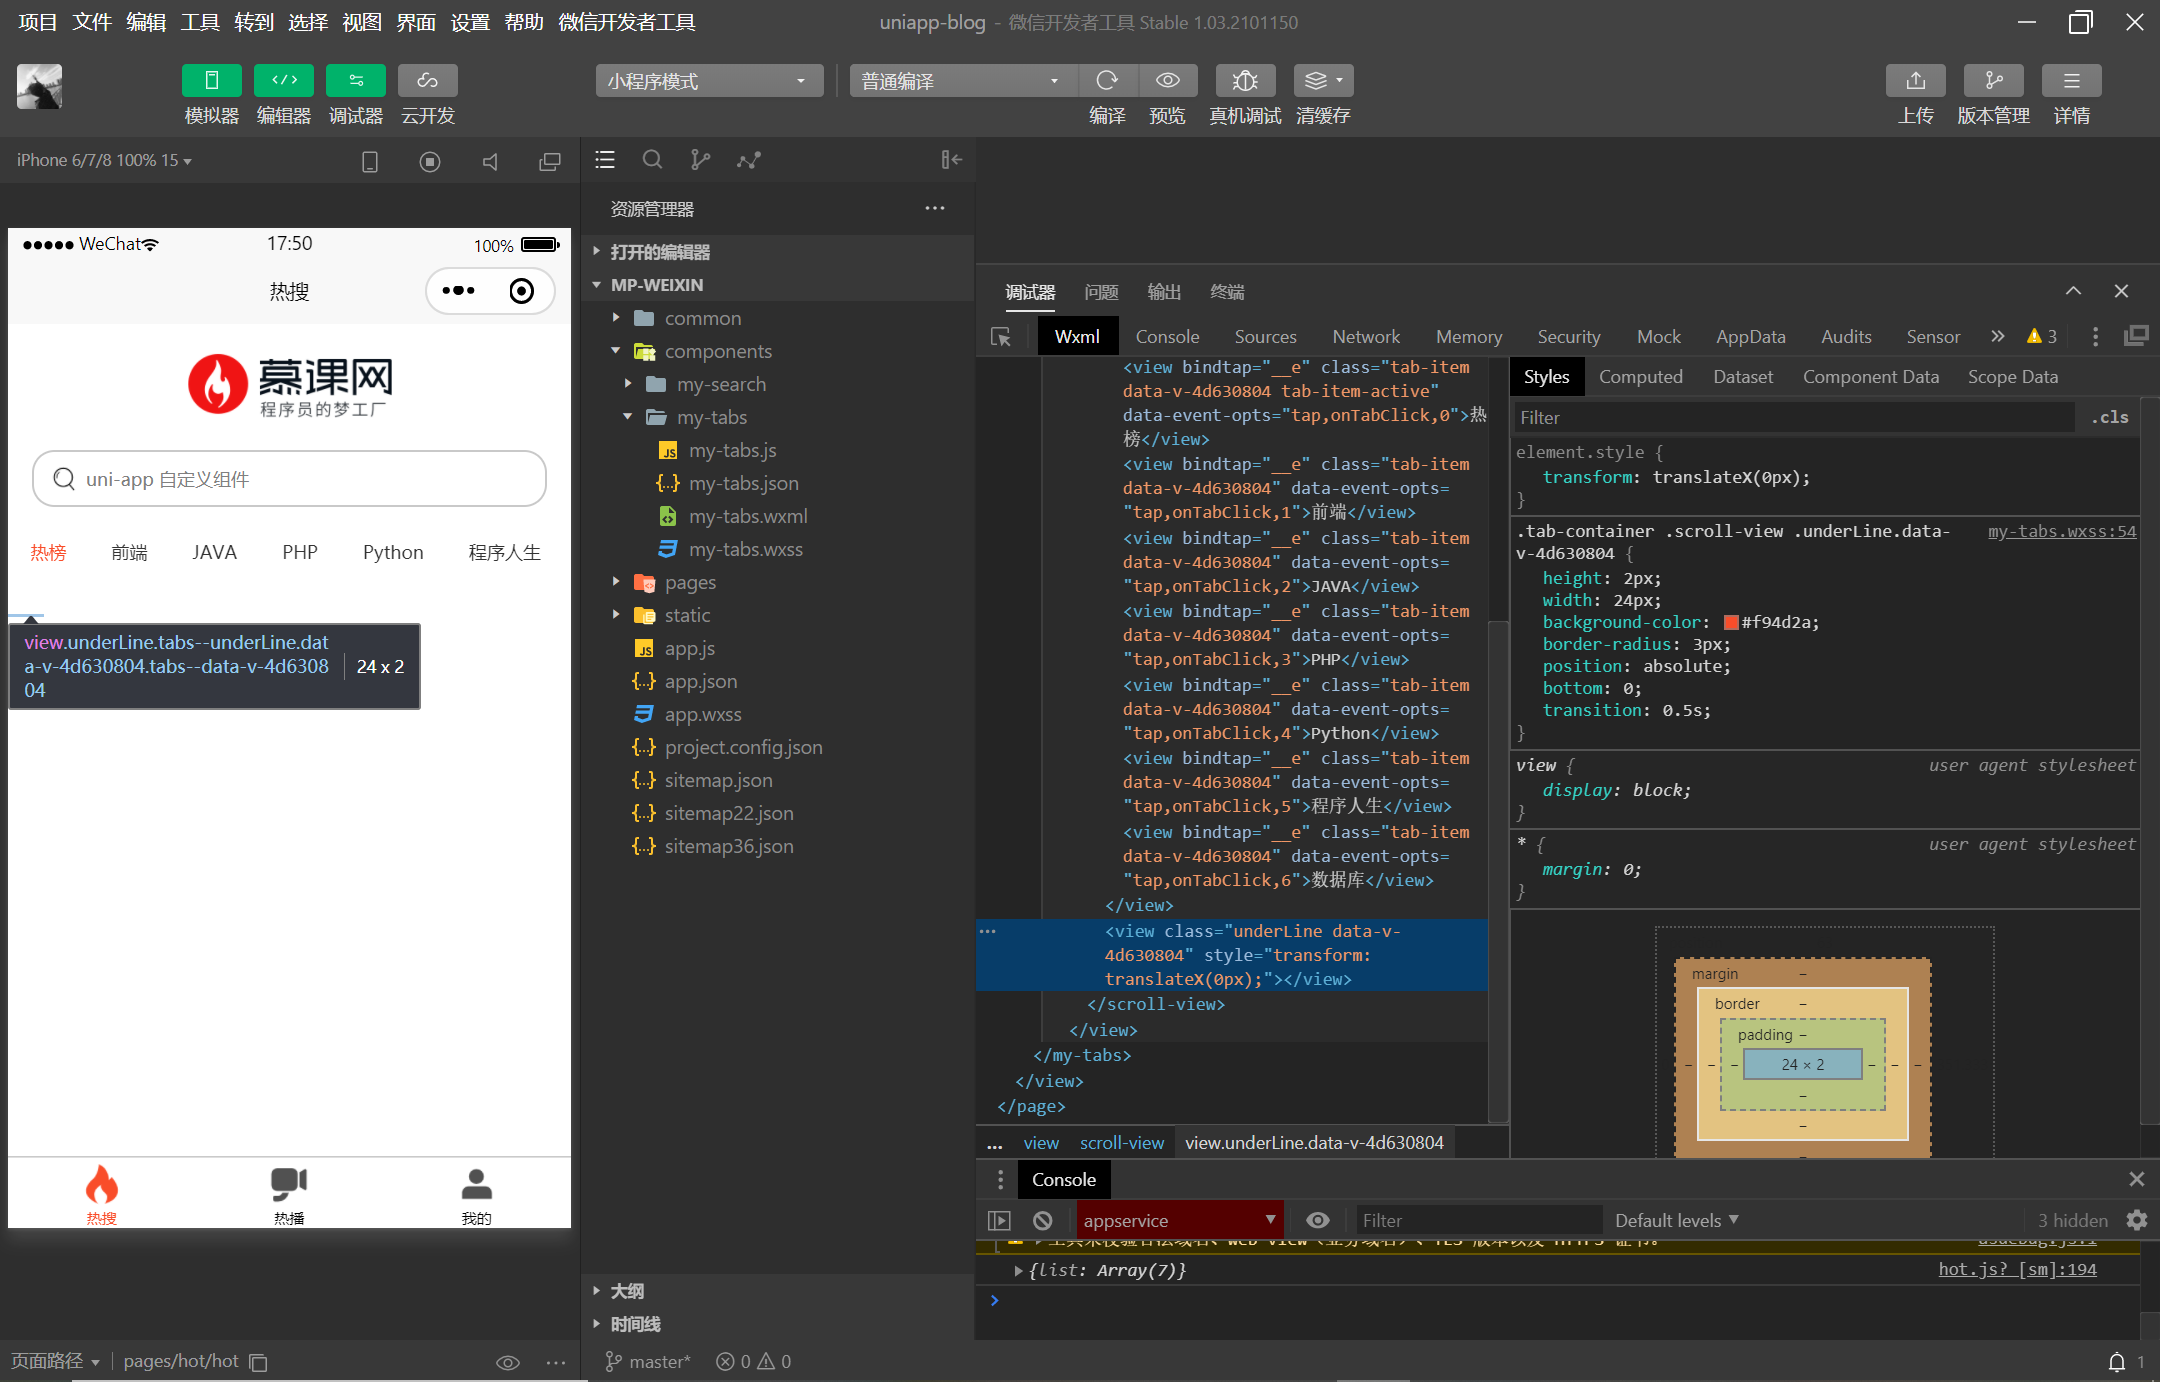2160x1382 pixels.
Task: Open source control branch icon
Action: pos(700,160)
